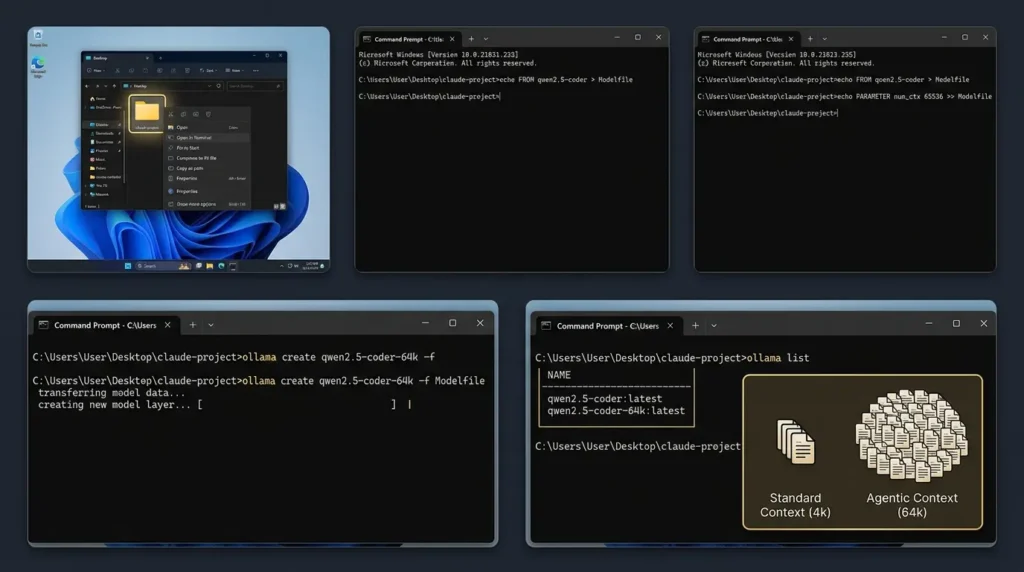Click the Up one level arrow in Explorer
This screenshot has height=572, width=1024.
[x=114, y=86]
